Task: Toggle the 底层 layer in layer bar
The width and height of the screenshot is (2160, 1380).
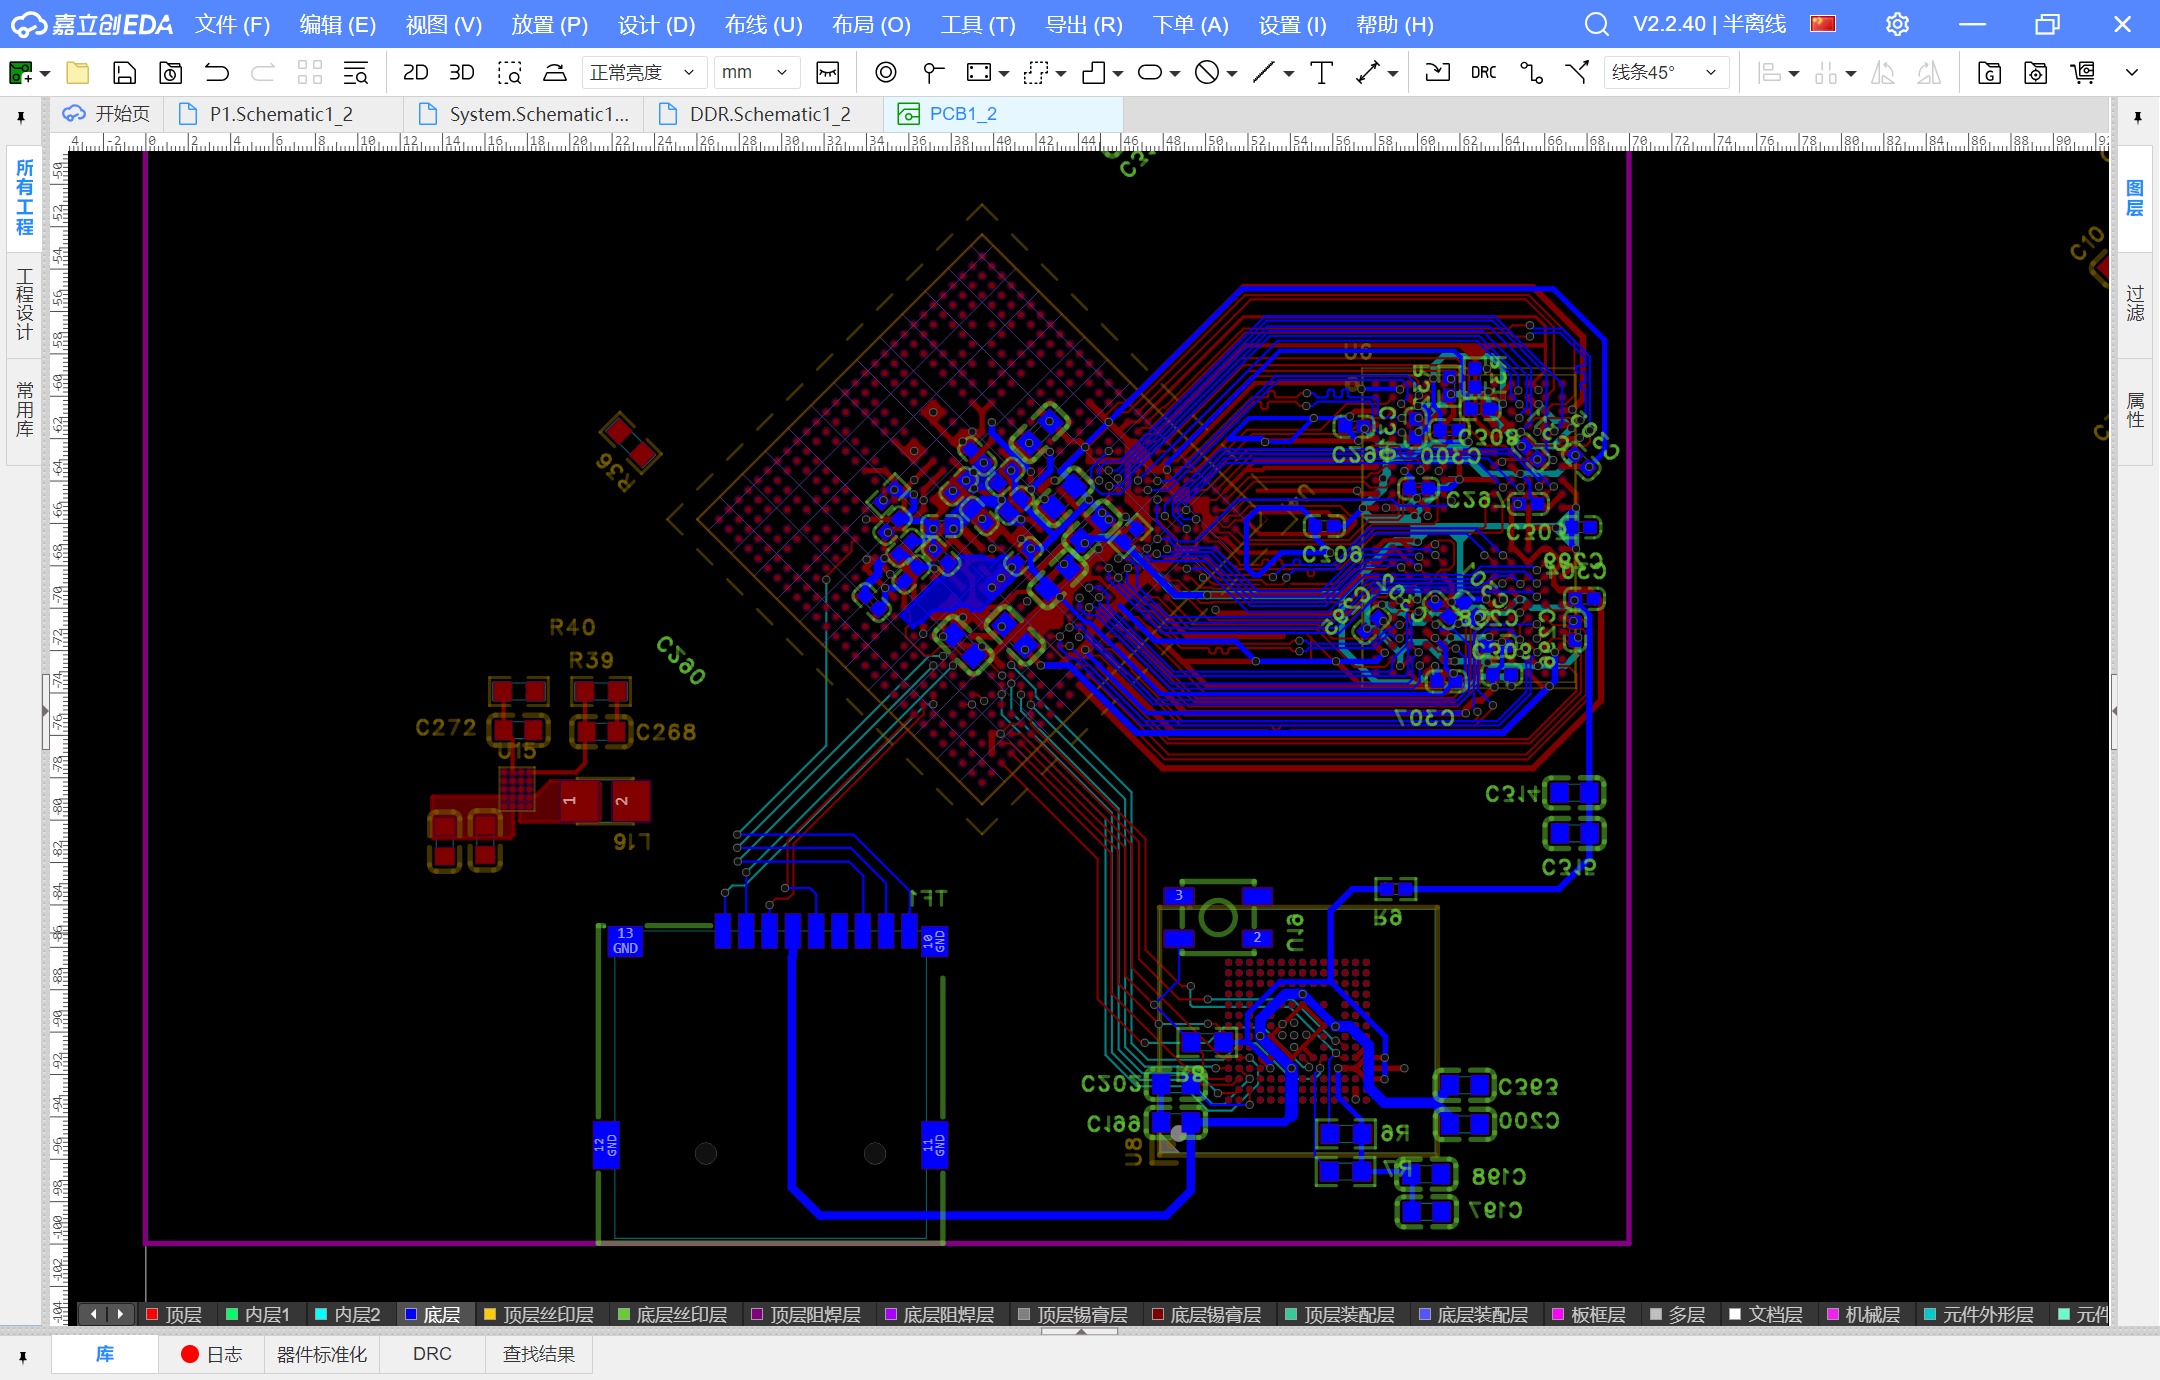Action: click(441, 1314)
